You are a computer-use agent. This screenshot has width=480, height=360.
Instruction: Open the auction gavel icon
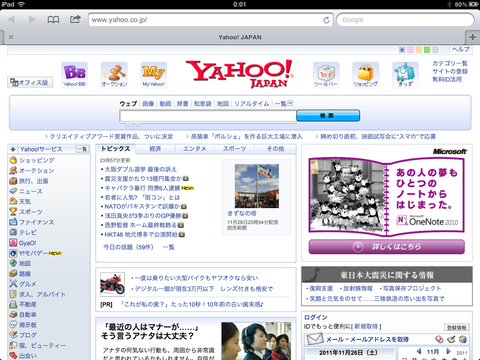tap(114, 75)
